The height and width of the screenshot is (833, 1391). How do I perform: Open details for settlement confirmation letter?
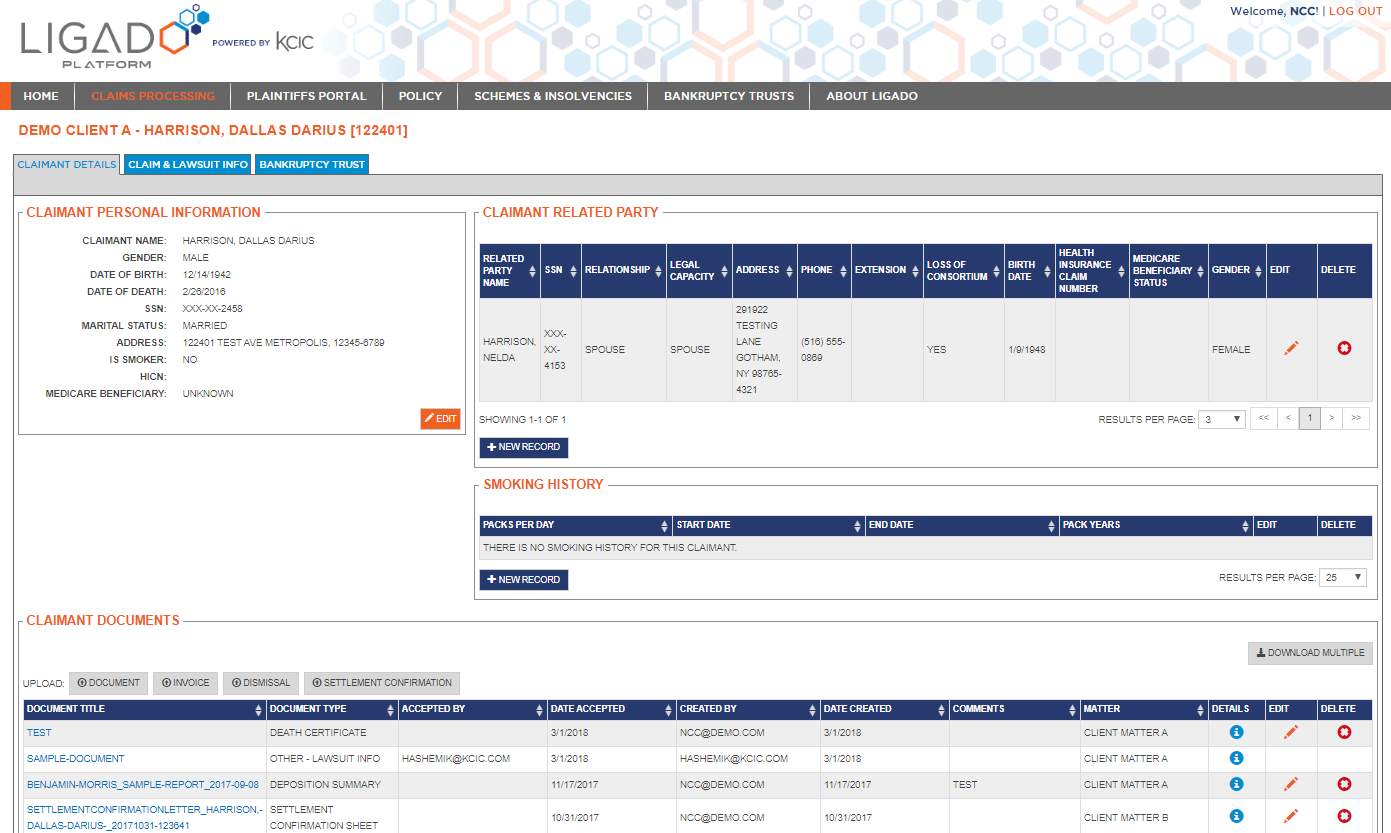click(x=1236, y=816)
